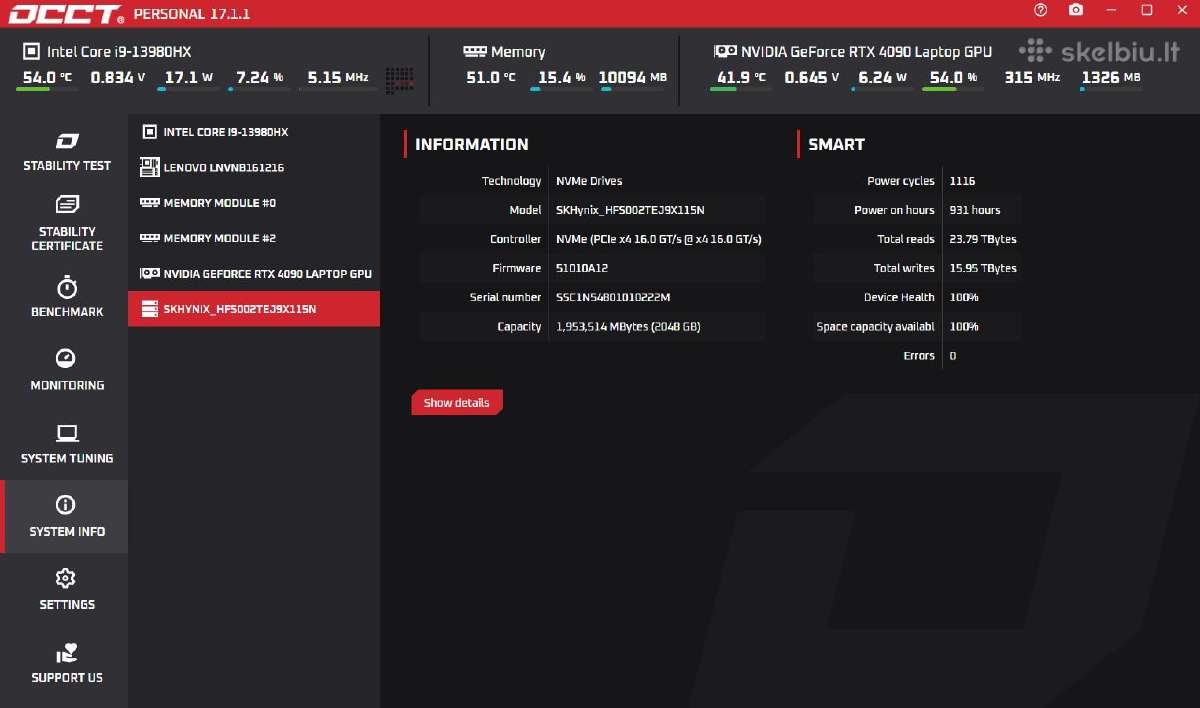Open the Support Us section
The image size is (1200, 708).
click(67, 663)
